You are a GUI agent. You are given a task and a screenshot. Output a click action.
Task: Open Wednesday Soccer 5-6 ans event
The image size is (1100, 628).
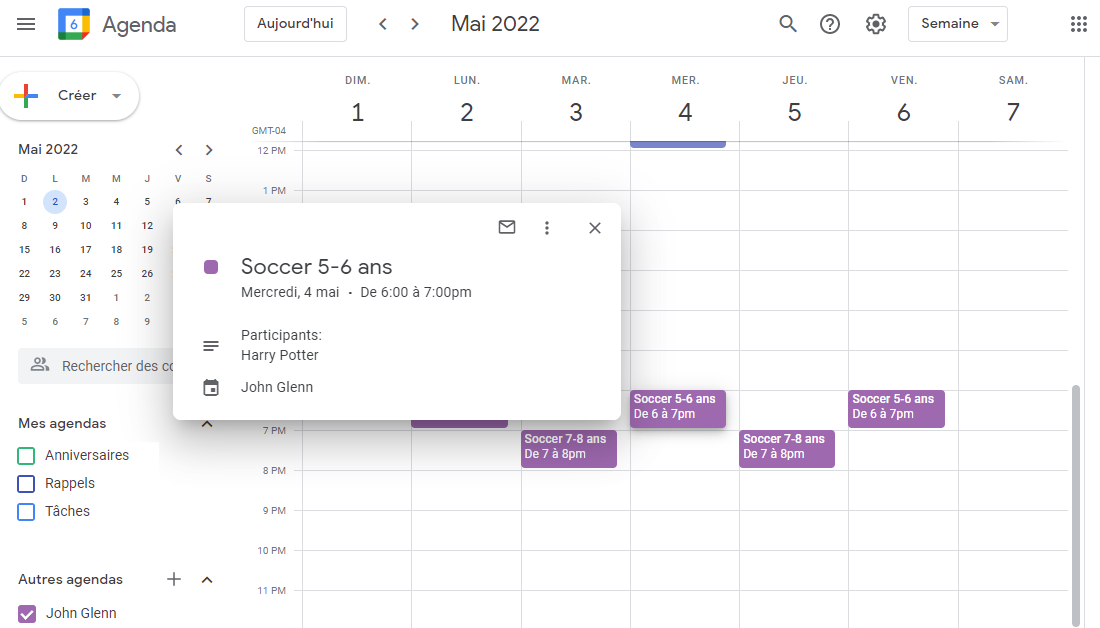tap(678, 408)
